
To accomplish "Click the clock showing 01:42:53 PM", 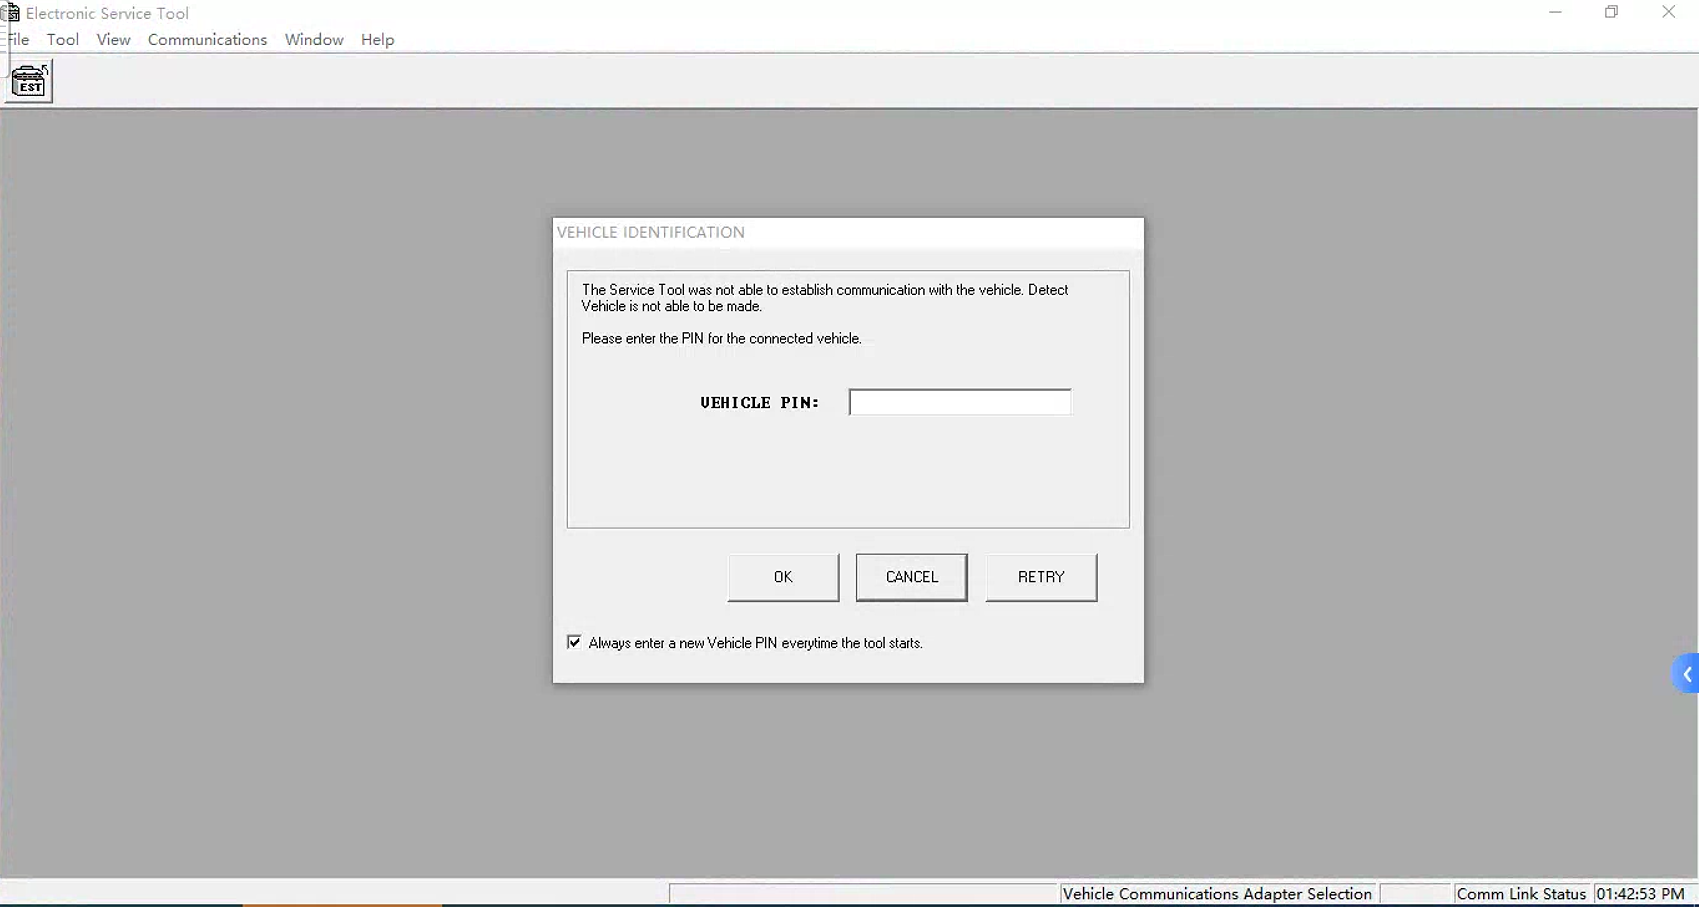I will (x=1641, y=893).
